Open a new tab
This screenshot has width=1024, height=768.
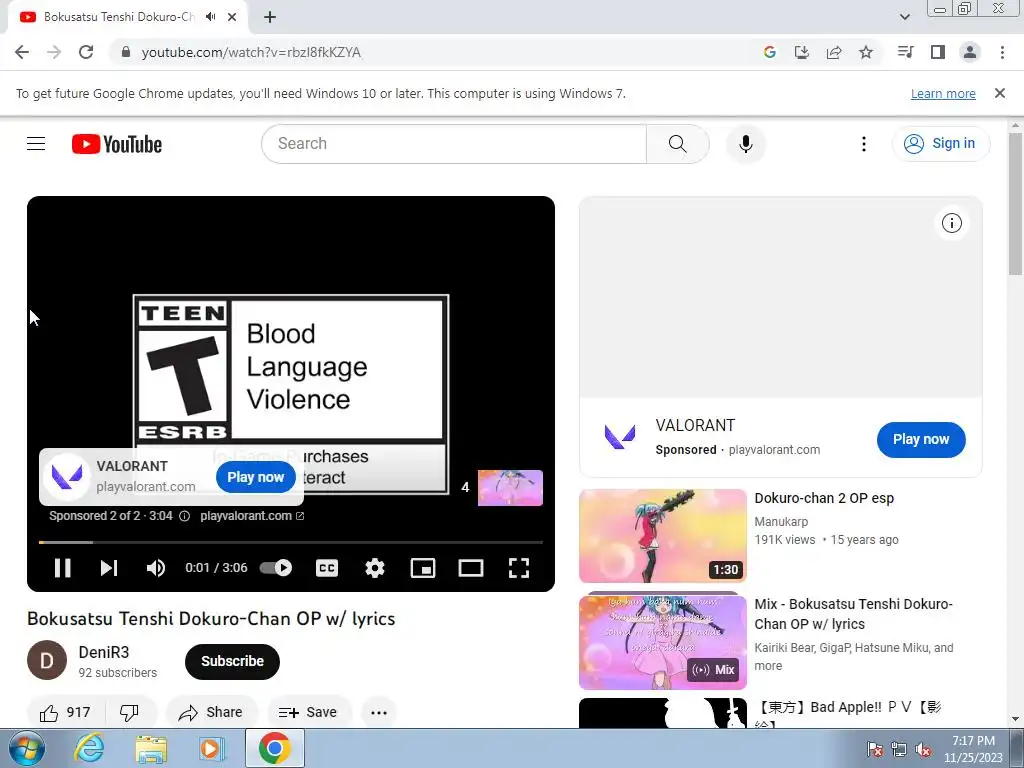(x=270, y=17)
